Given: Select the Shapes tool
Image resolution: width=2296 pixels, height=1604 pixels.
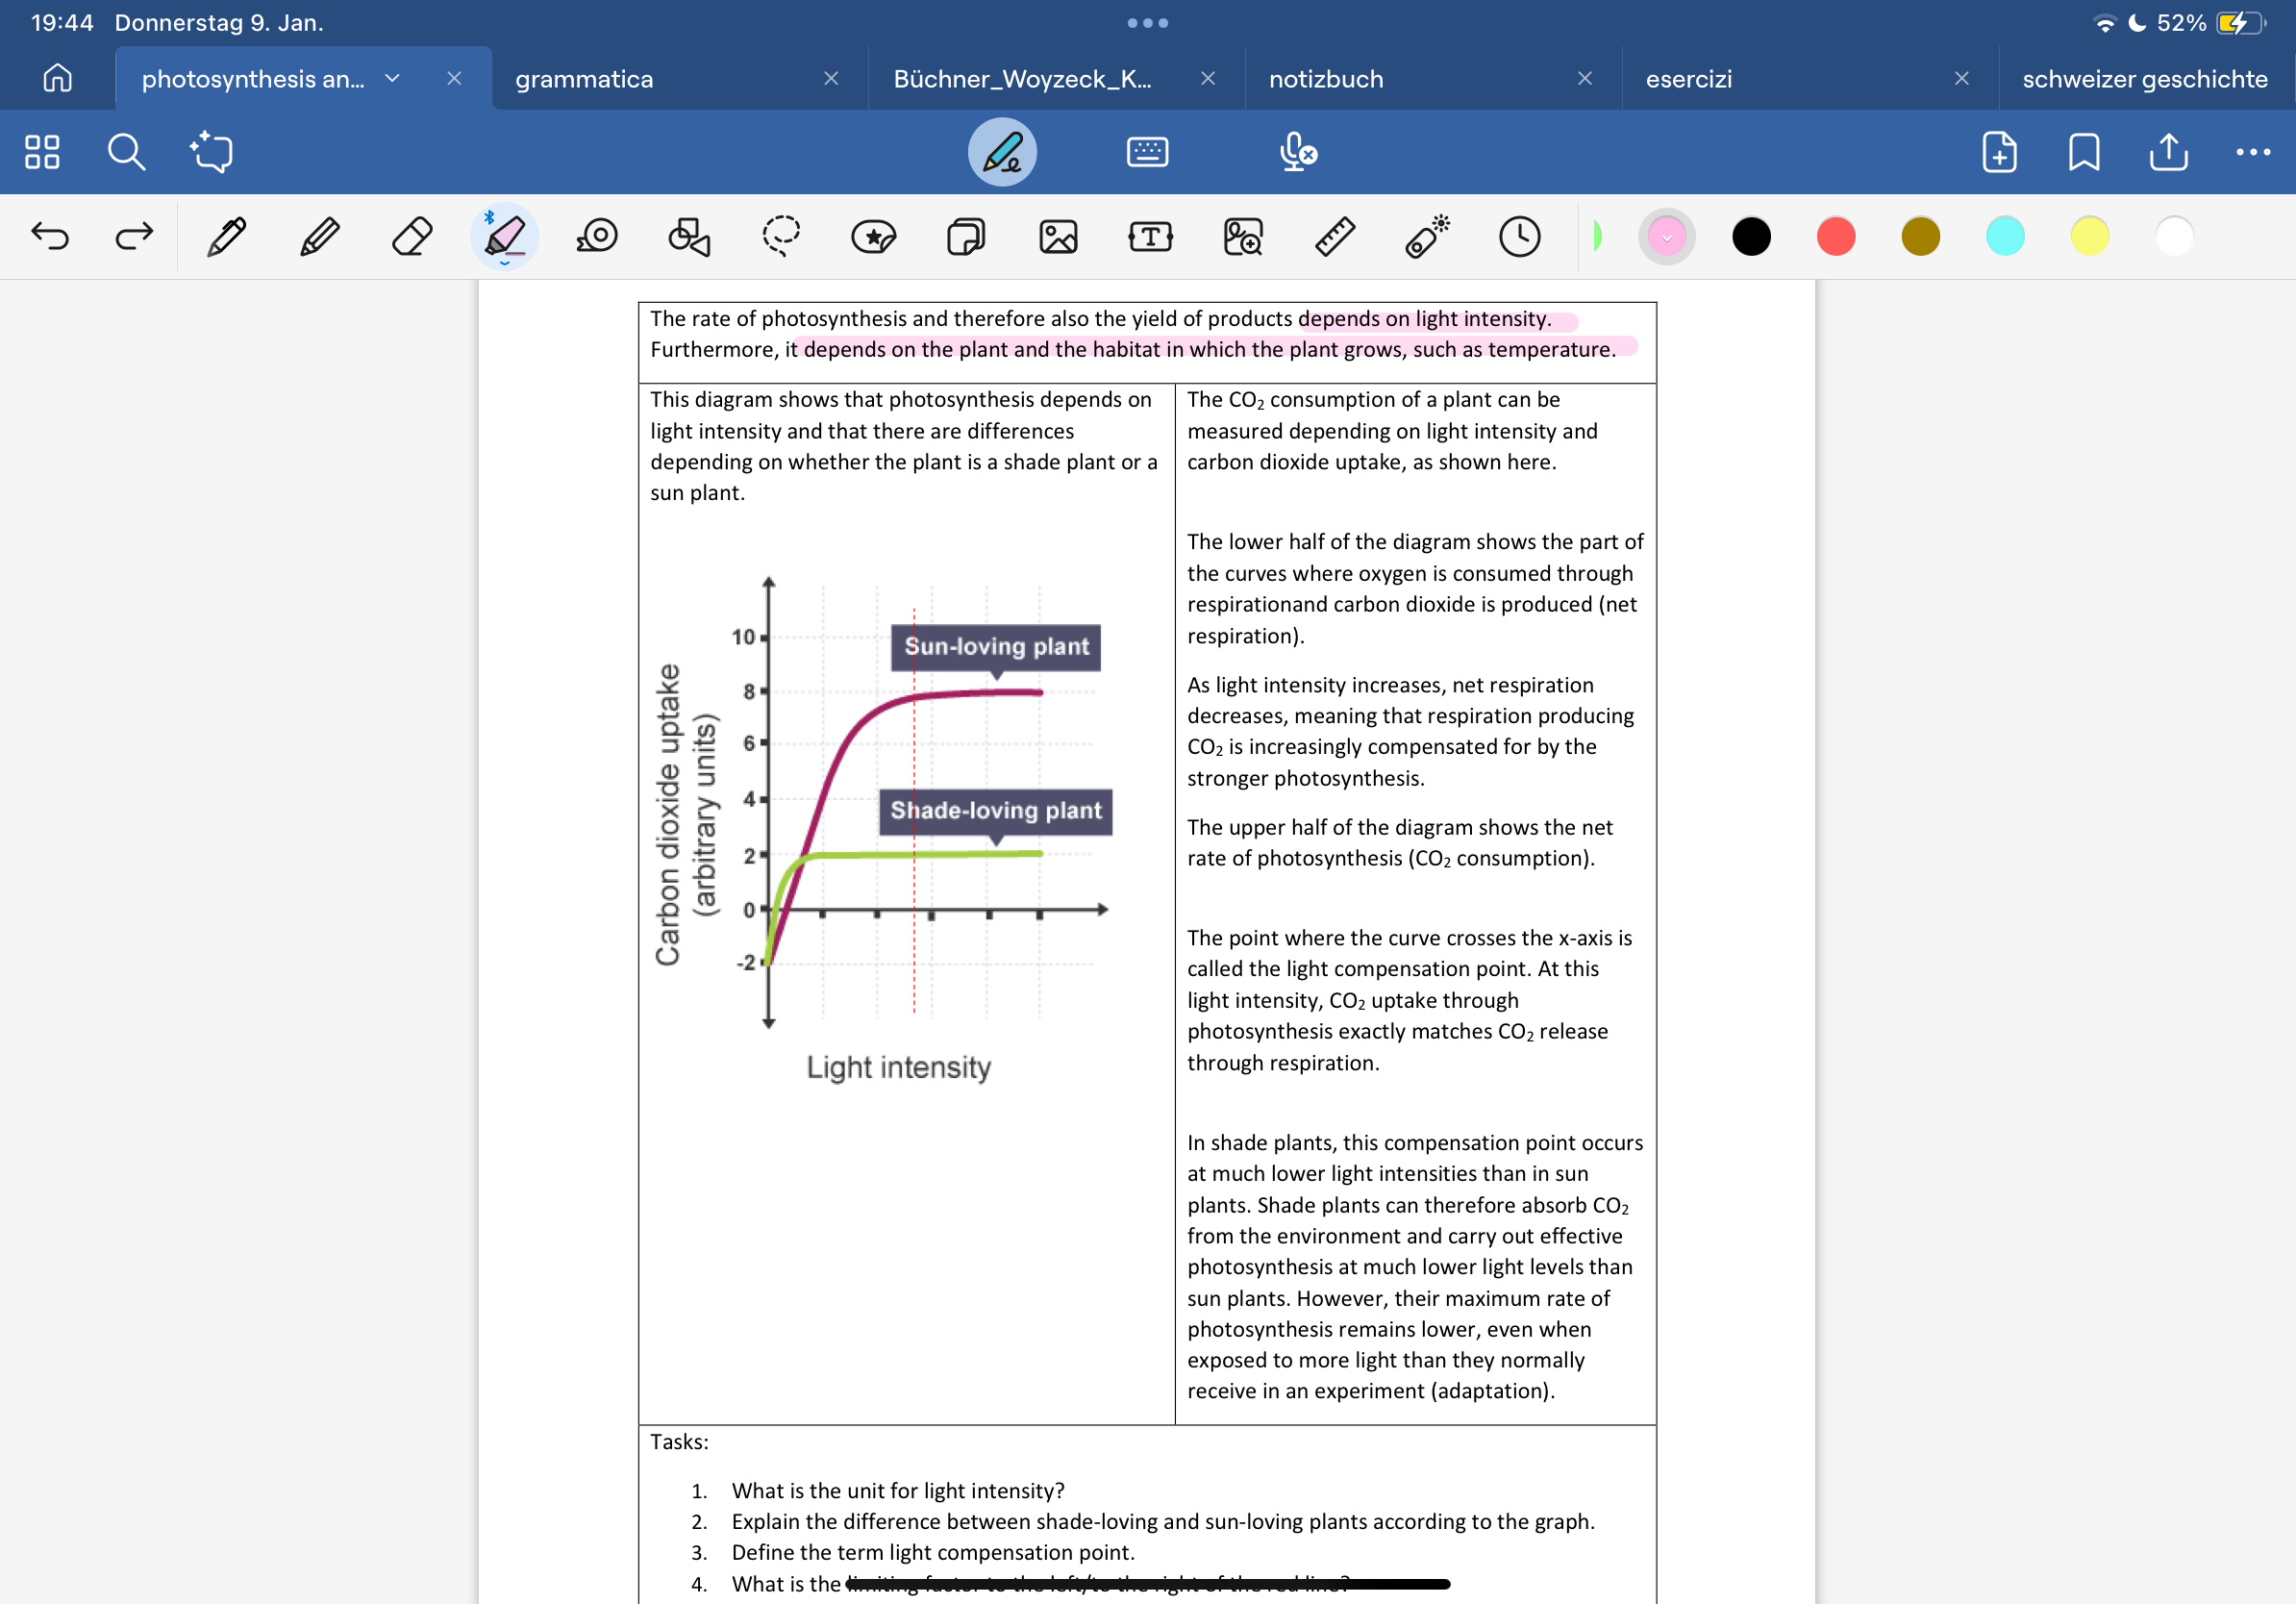Looking at the screenshot, I should (689, 237).
